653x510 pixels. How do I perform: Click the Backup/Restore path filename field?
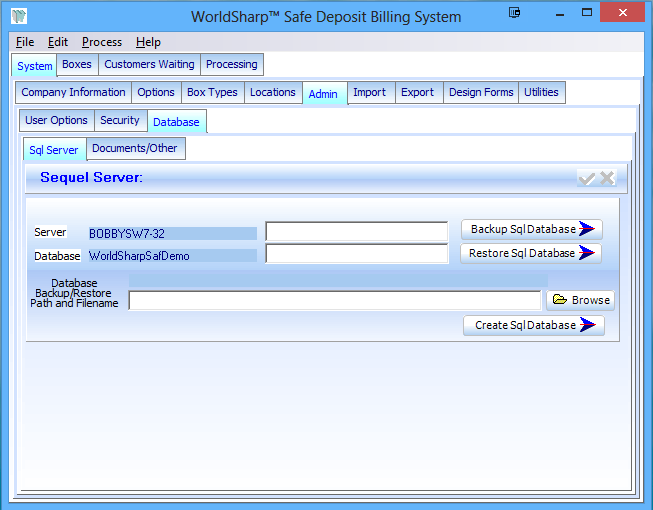tap(334, 300)
